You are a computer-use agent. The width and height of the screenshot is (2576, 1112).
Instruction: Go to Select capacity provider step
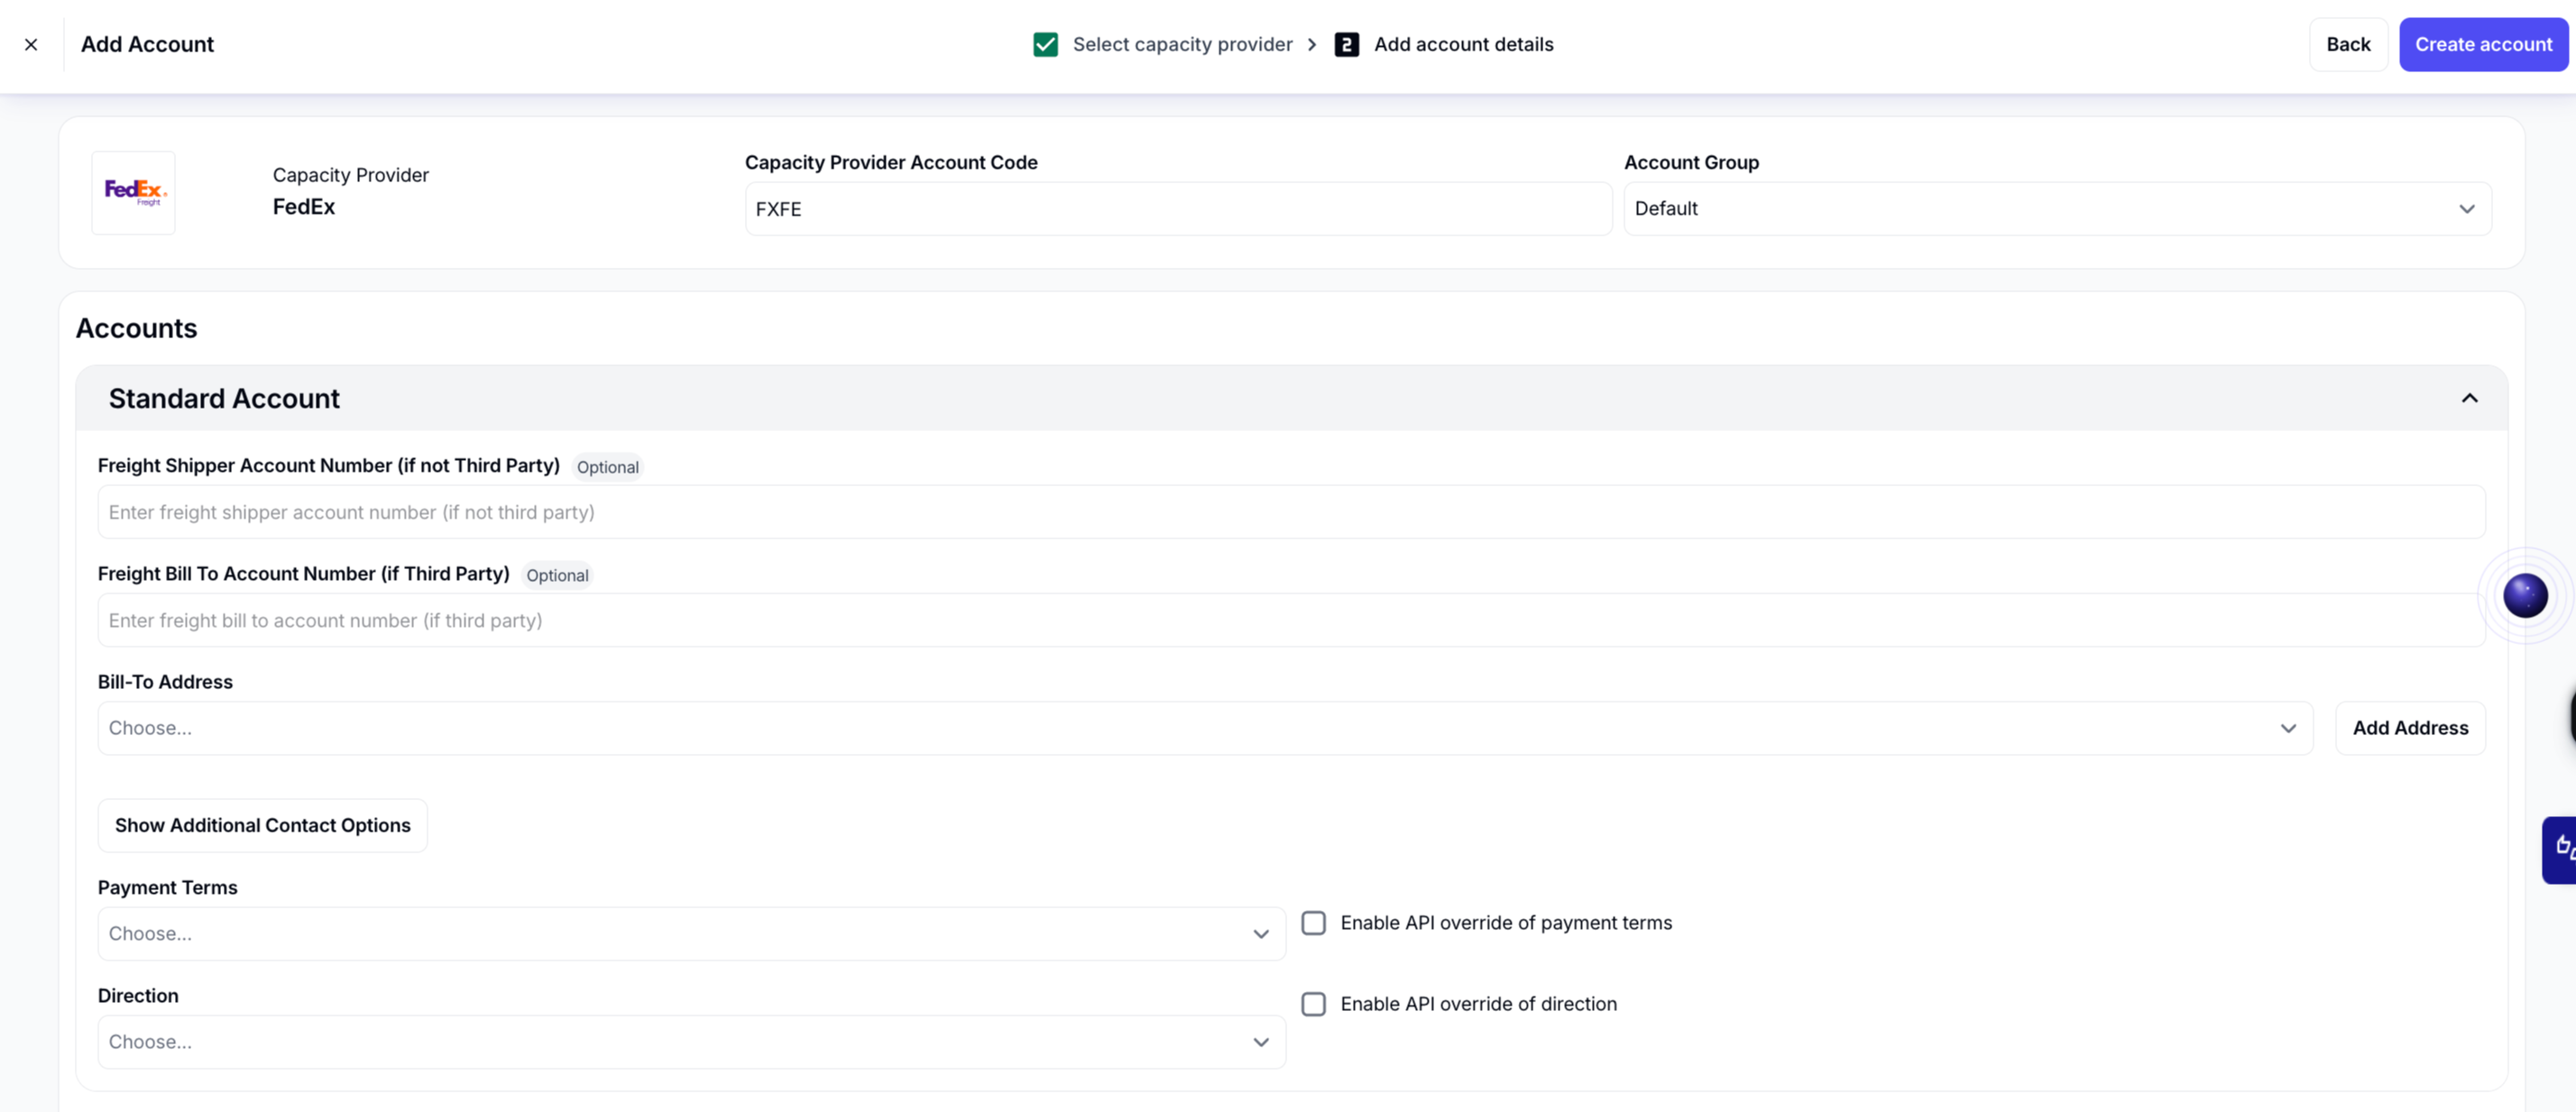point(1182,44)
